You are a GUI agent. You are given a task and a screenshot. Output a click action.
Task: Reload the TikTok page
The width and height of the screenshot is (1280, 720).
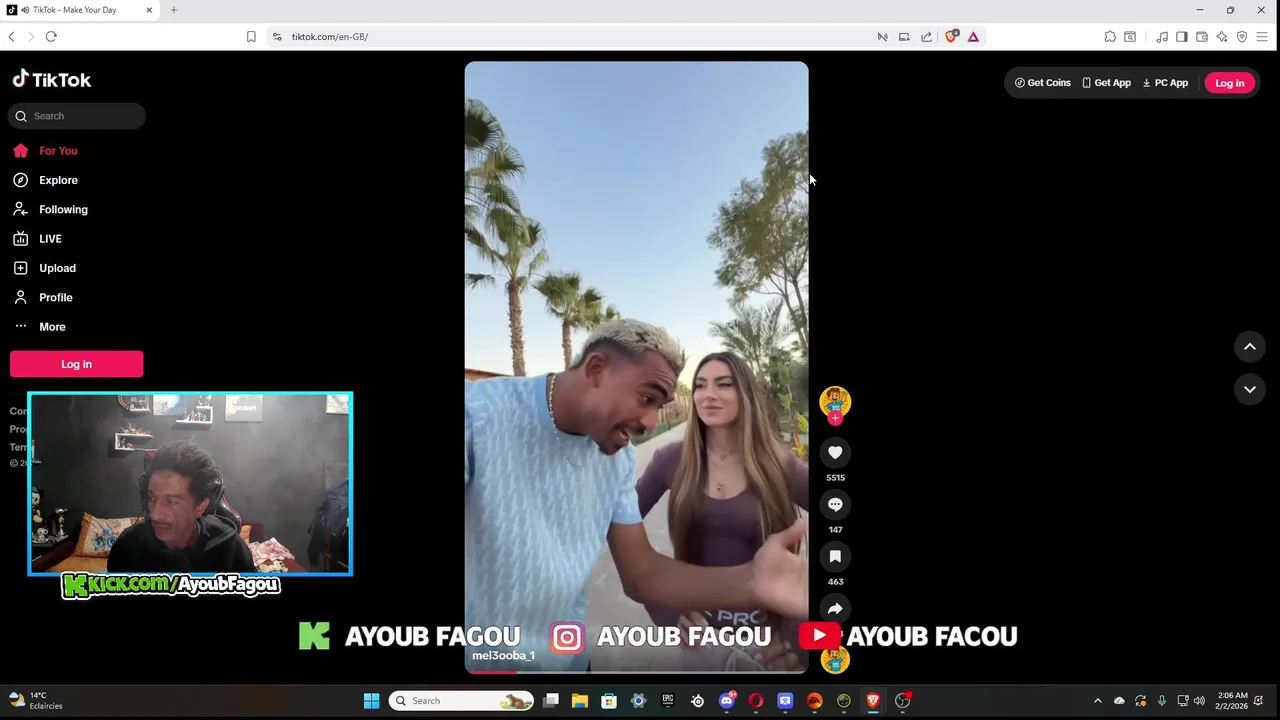pyautogui.click(x=51, y=37)
